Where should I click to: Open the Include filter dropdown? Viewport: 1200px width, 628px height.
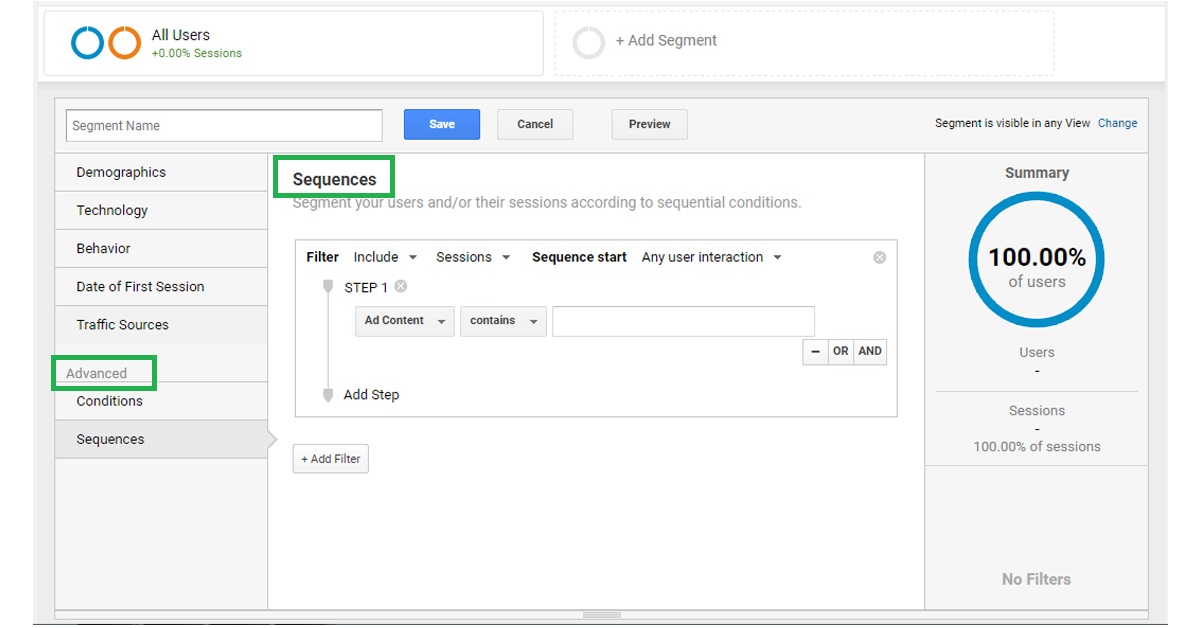pos(385,257)
